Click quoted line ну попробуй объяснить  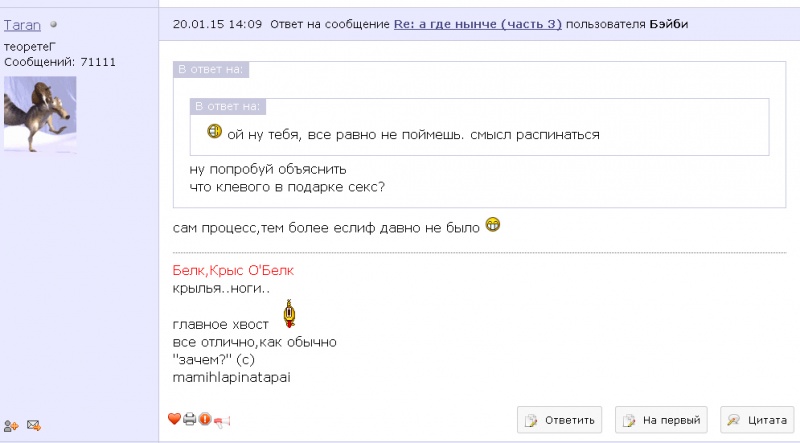268,169
